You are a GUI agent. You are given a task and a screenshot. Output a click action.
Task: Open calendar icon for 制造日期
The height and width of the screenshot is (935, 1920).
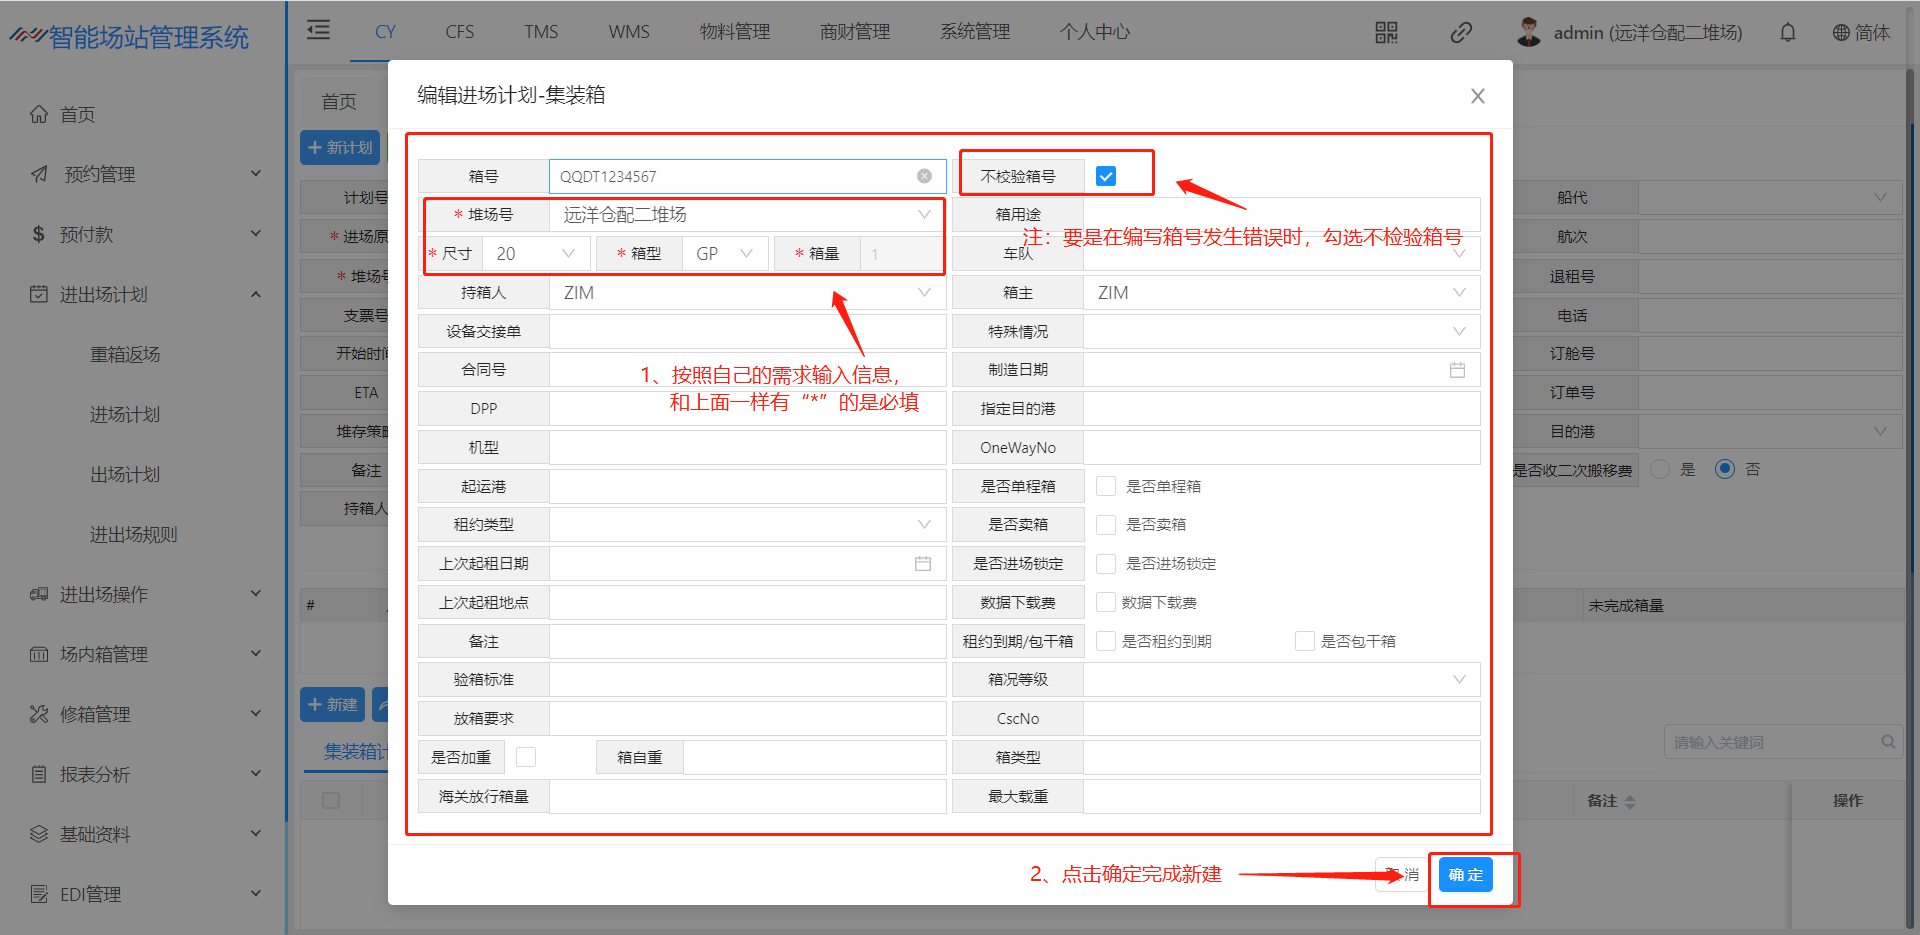1457,370
